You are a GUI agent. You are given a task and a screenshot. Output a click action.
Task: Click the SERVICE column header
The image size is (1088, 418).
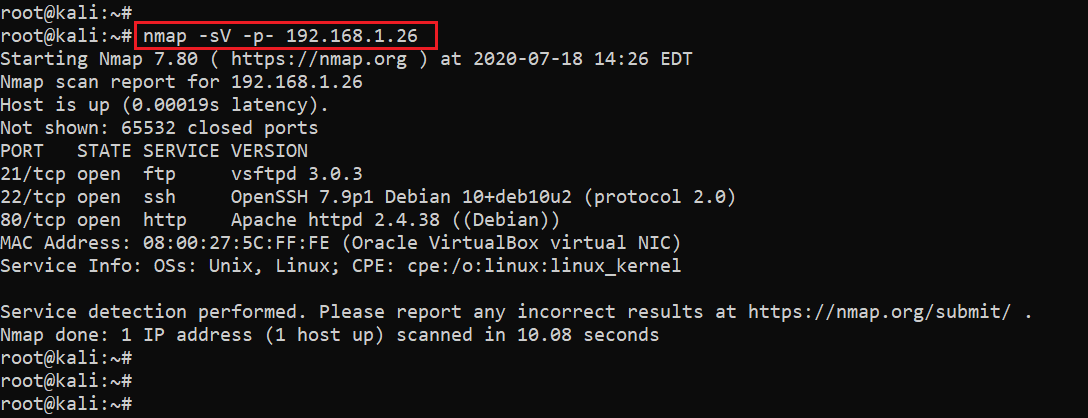(181, 151)
